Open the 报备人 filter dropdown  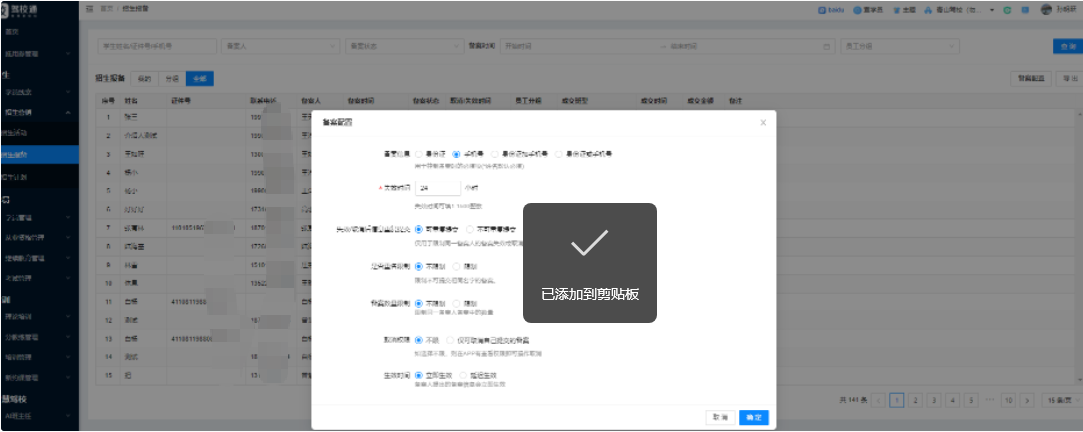[x=280, y=46]
